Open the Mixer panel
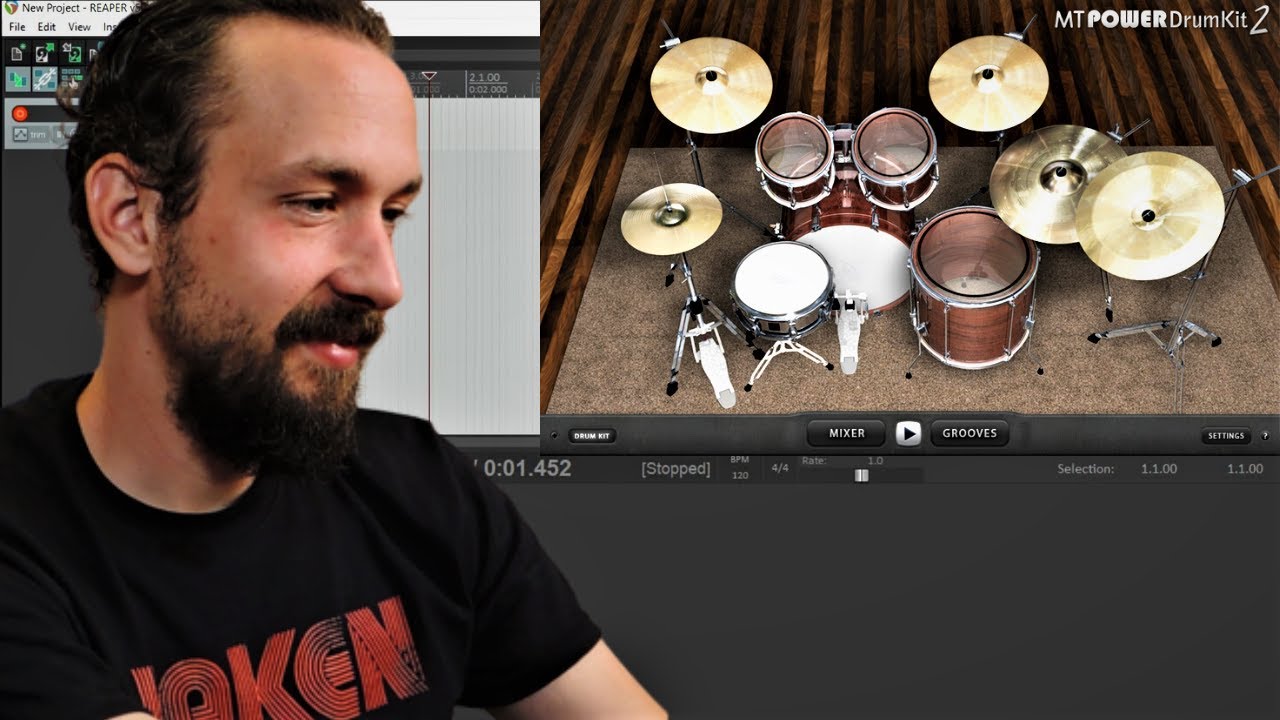1280x720 pixels. point(847,433)
